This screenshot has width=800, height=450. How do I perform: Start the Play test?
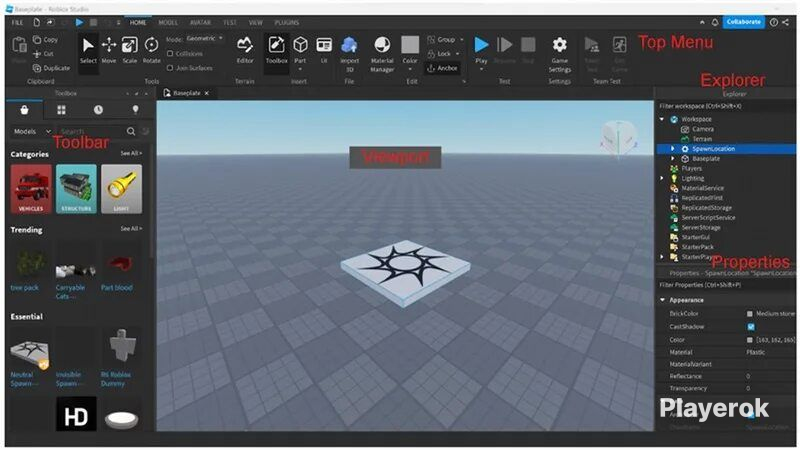[481, 46]
